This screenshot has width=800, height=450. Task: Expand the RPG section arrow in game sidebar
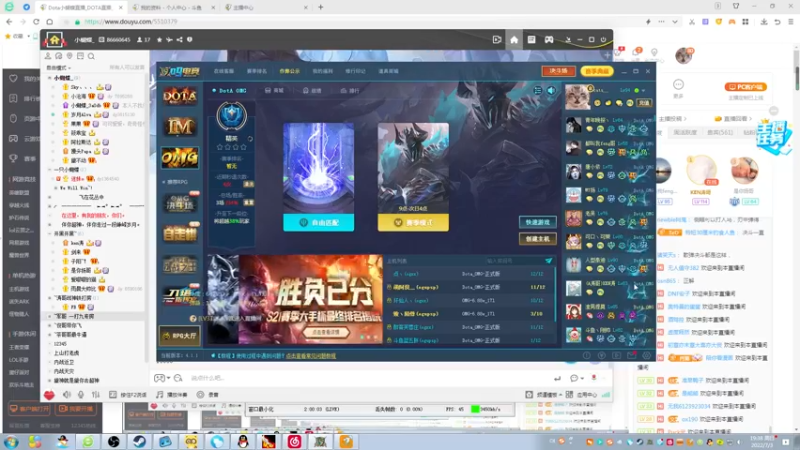164,182
